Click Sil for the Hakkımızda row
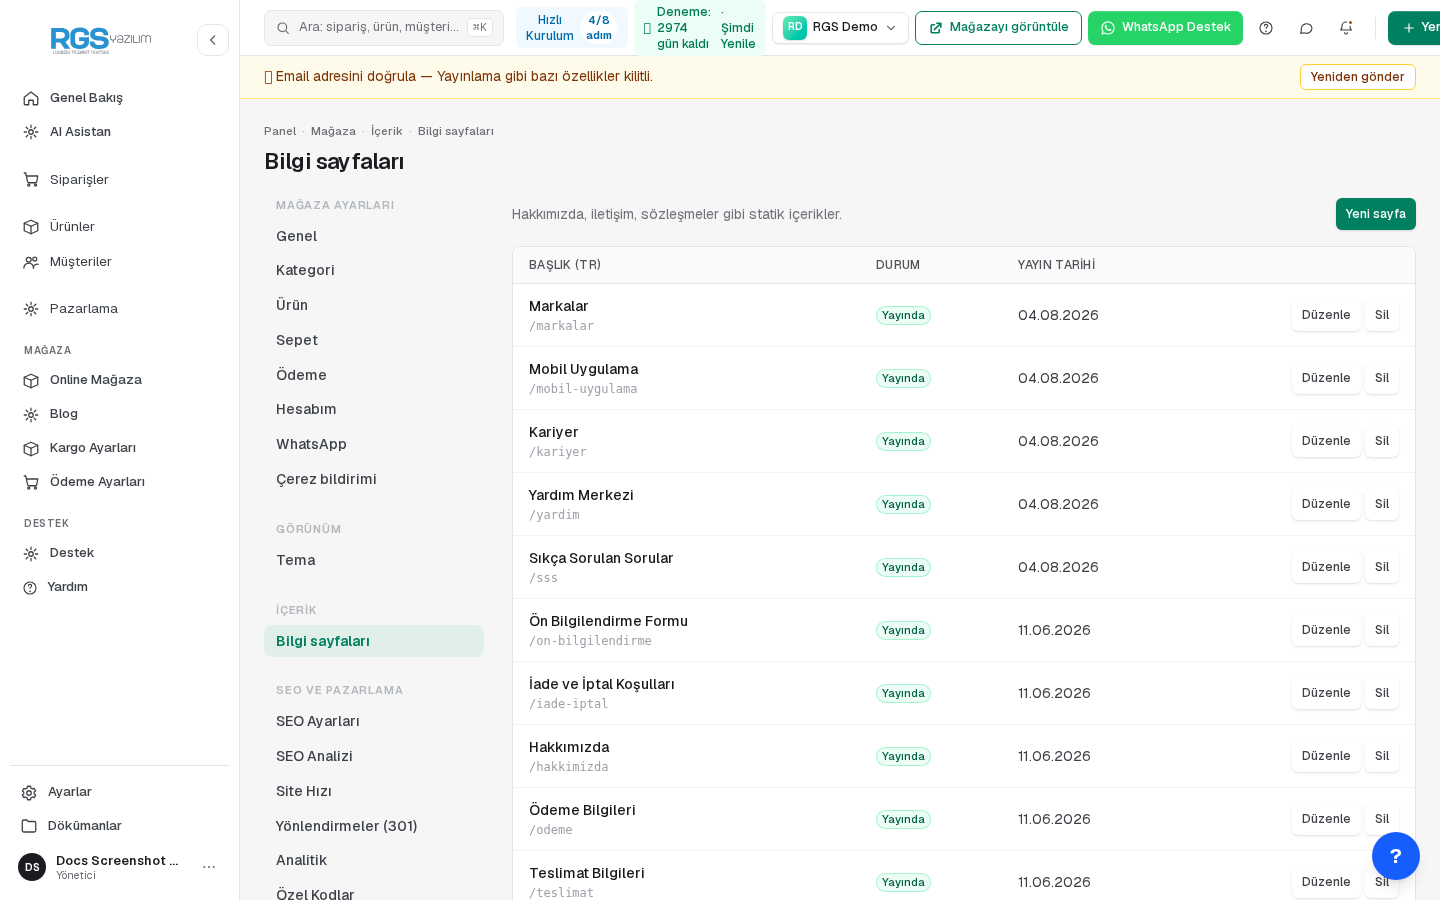 (1382, 756)
